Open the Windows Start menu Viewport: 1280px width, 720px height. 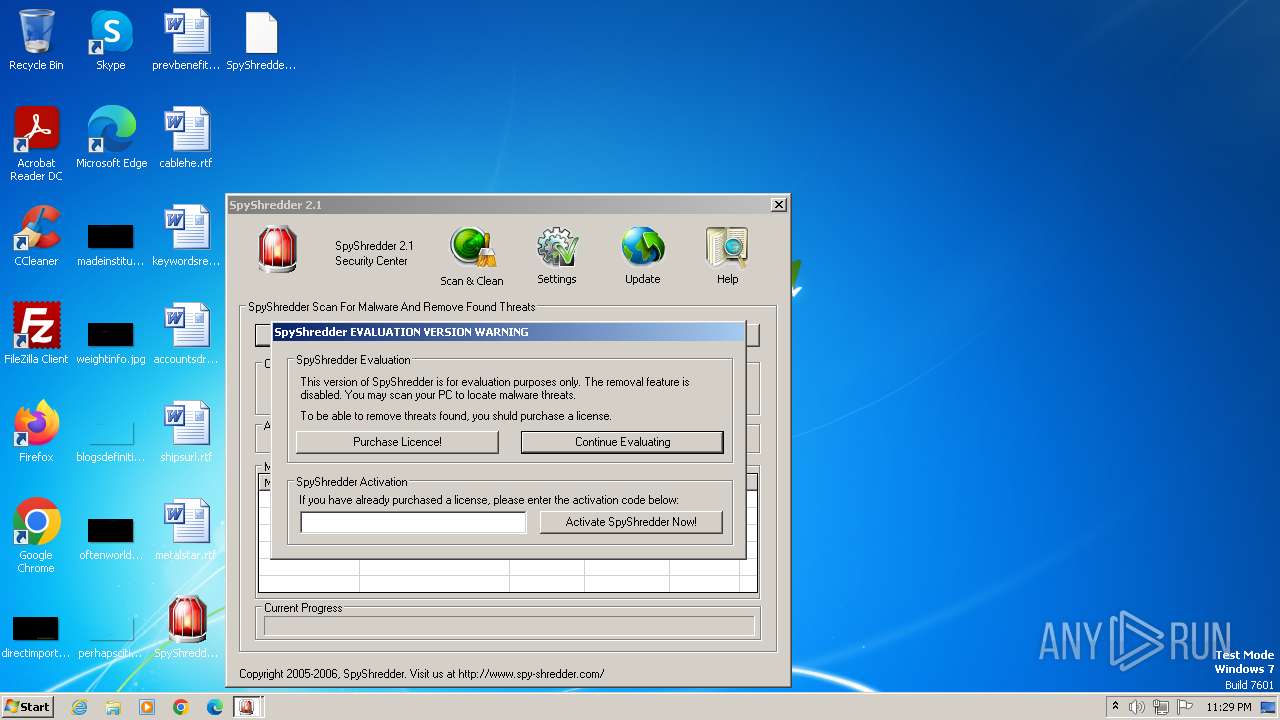click(27, 706)
